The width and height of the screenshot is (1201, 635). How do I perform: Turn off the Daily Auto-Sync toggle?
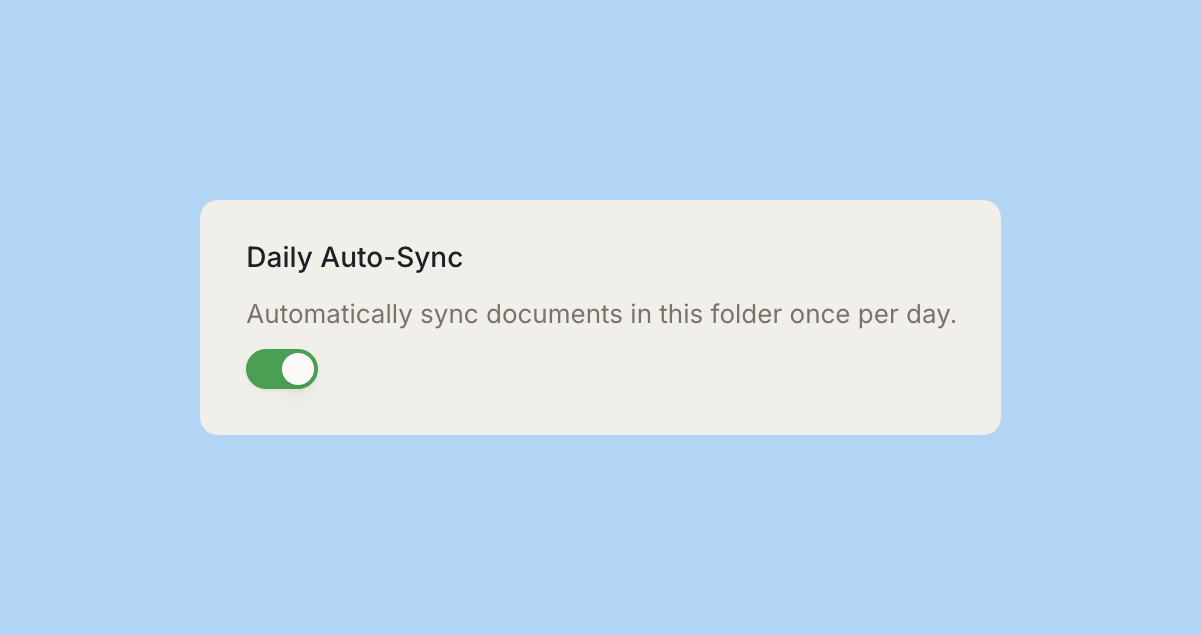point(282,369)
